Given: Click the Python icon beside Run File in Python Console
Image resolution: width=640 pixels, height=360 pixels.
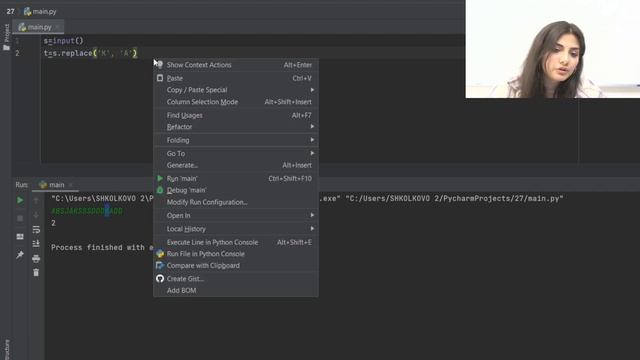Looking at the screenshot, I should (160, 254).
